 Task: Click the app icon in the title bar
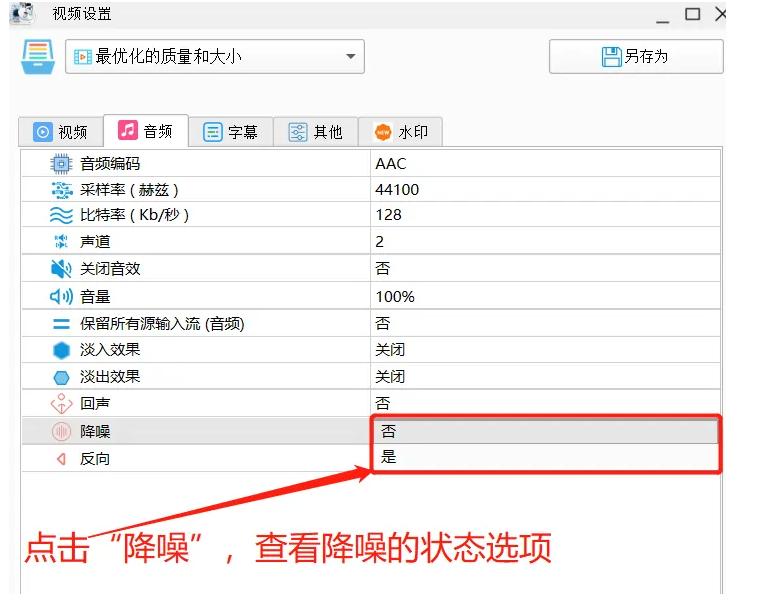point(22,13)
